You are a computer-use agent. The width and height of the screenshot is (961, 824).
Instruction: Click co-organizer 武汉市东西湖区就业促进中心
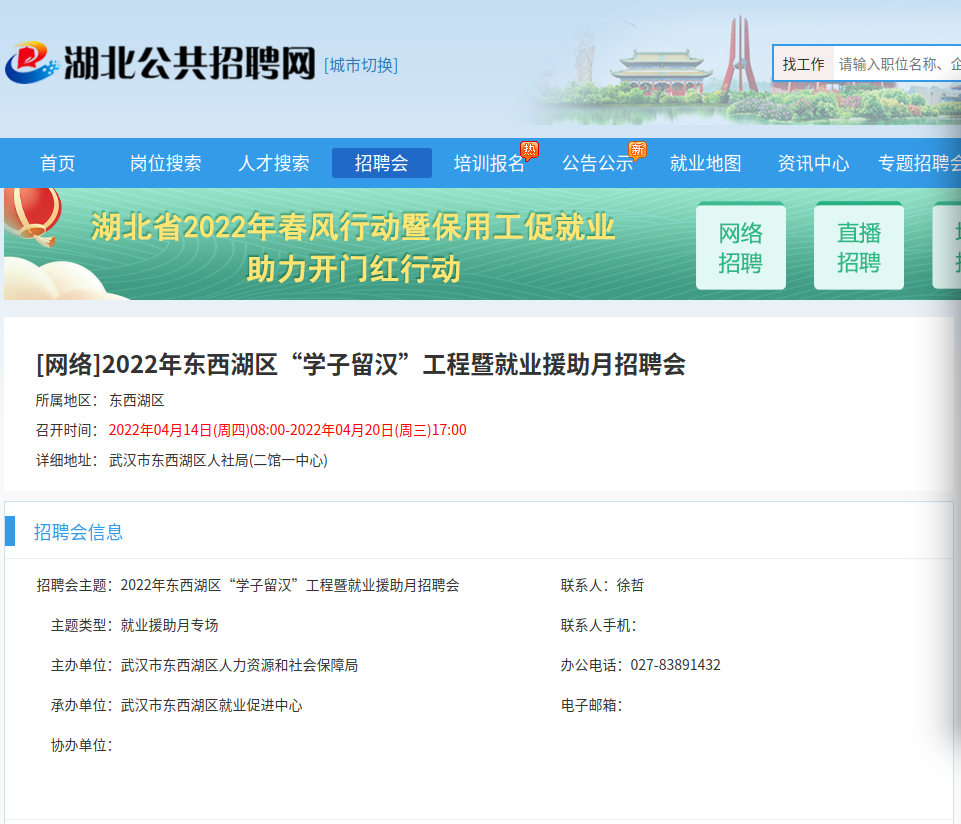point(211,706)
